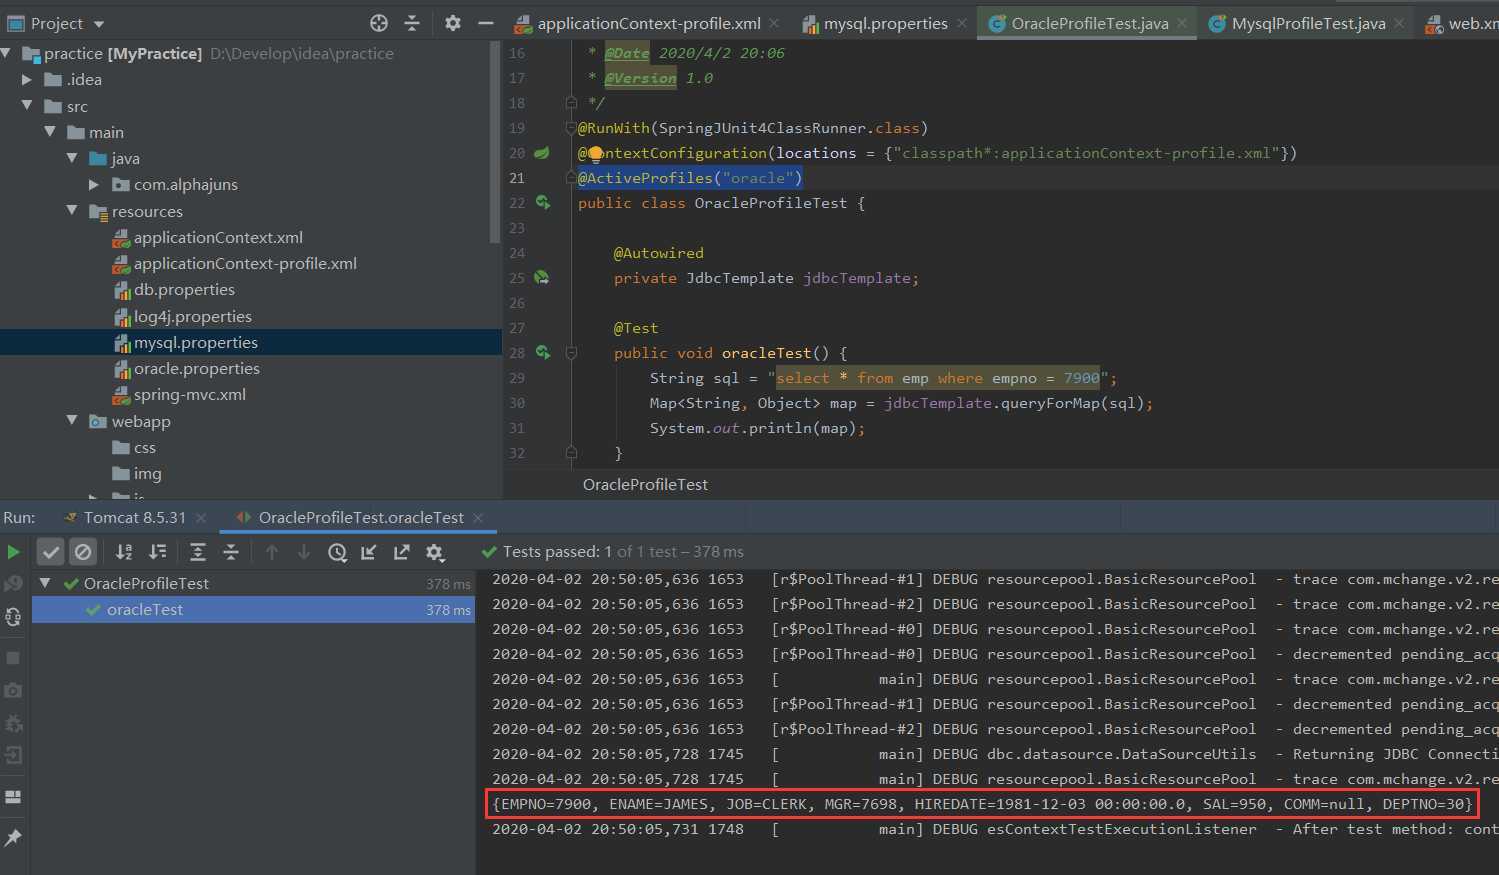
Task: Open the test history clock menu
Action: click(338, 552)
